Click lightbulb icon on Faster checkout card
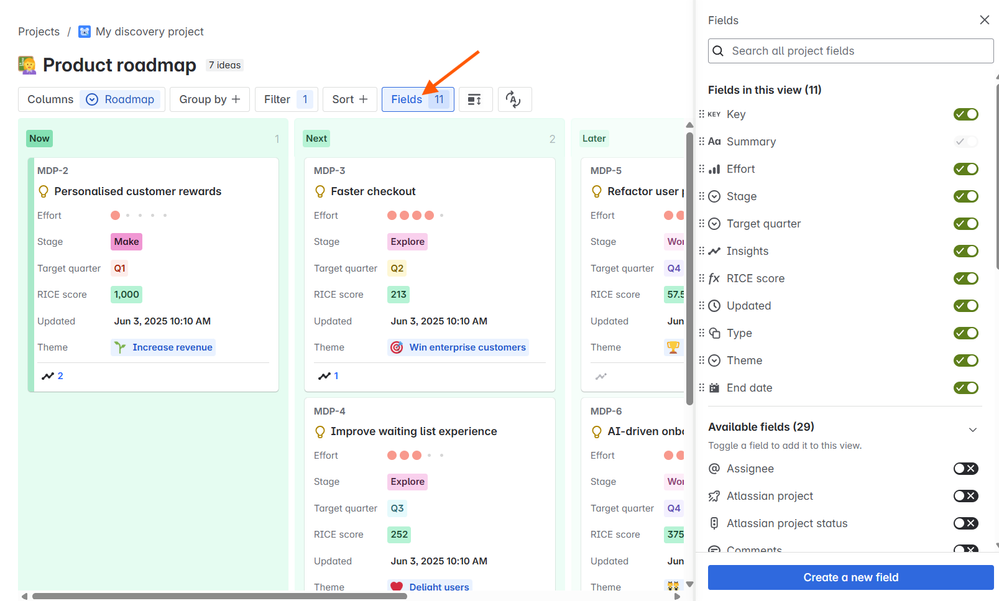 (320, 191)
